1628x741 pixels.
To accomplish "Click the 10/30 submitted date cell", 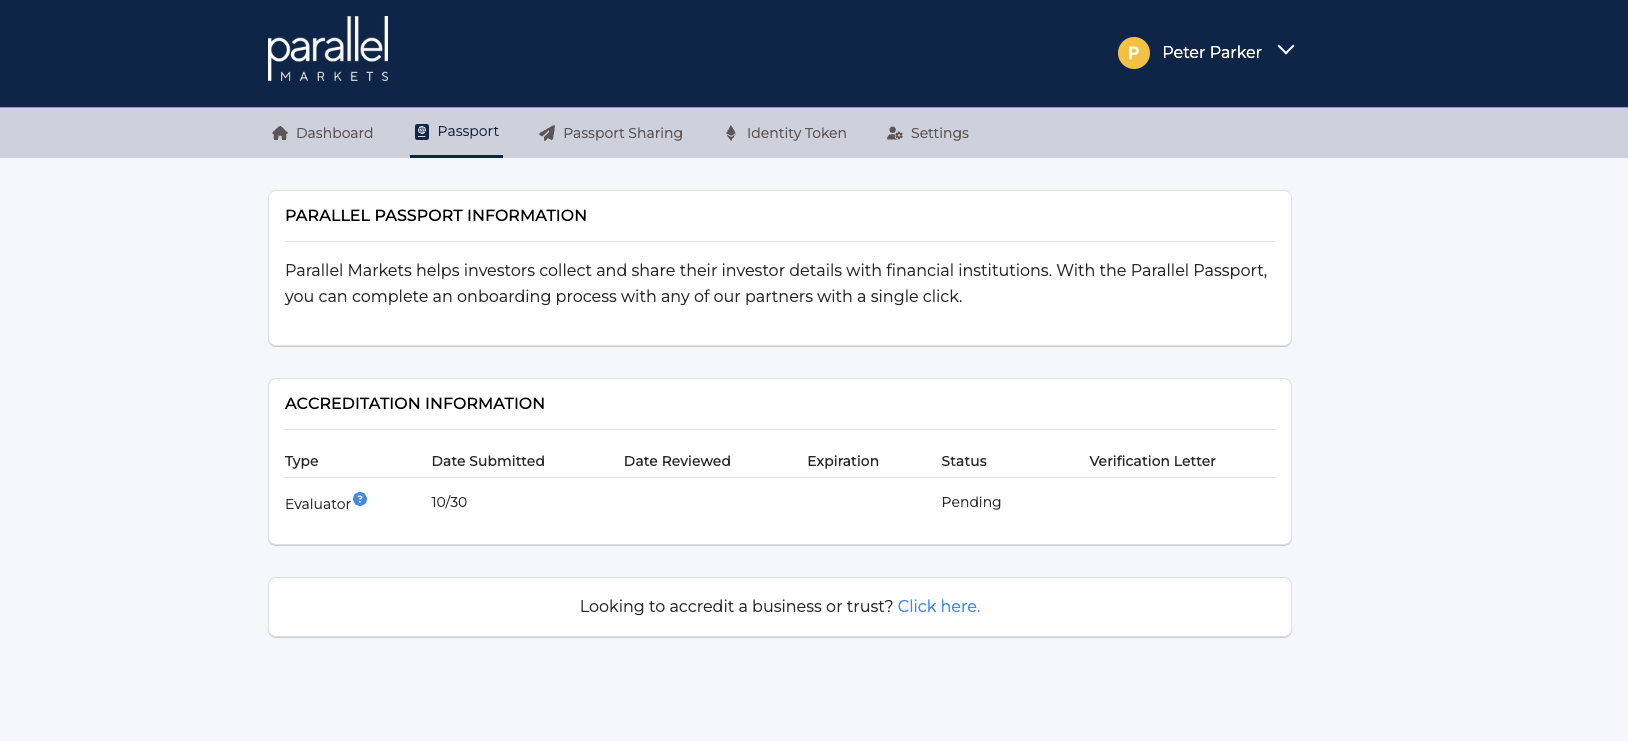I will pyautogui.click(x=449, y=502).
